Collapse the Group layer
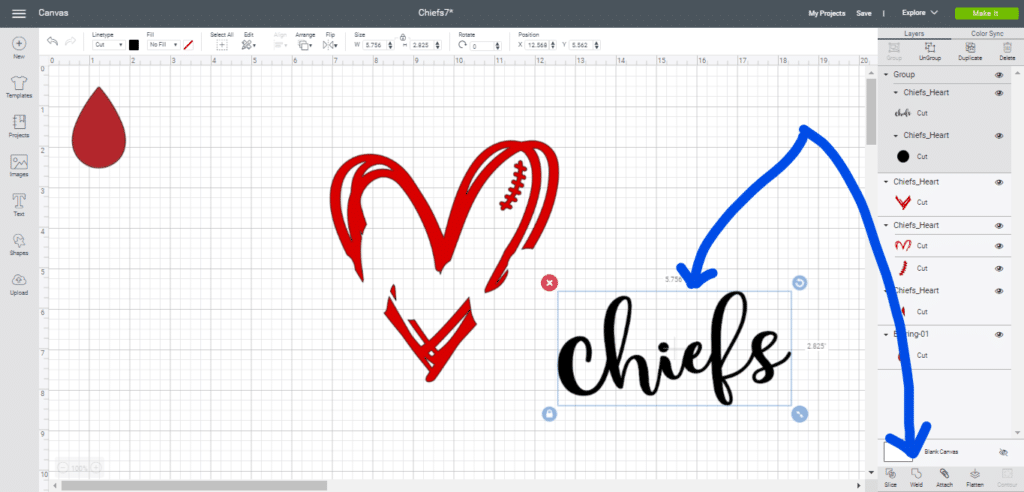 [x=886, y=74]
